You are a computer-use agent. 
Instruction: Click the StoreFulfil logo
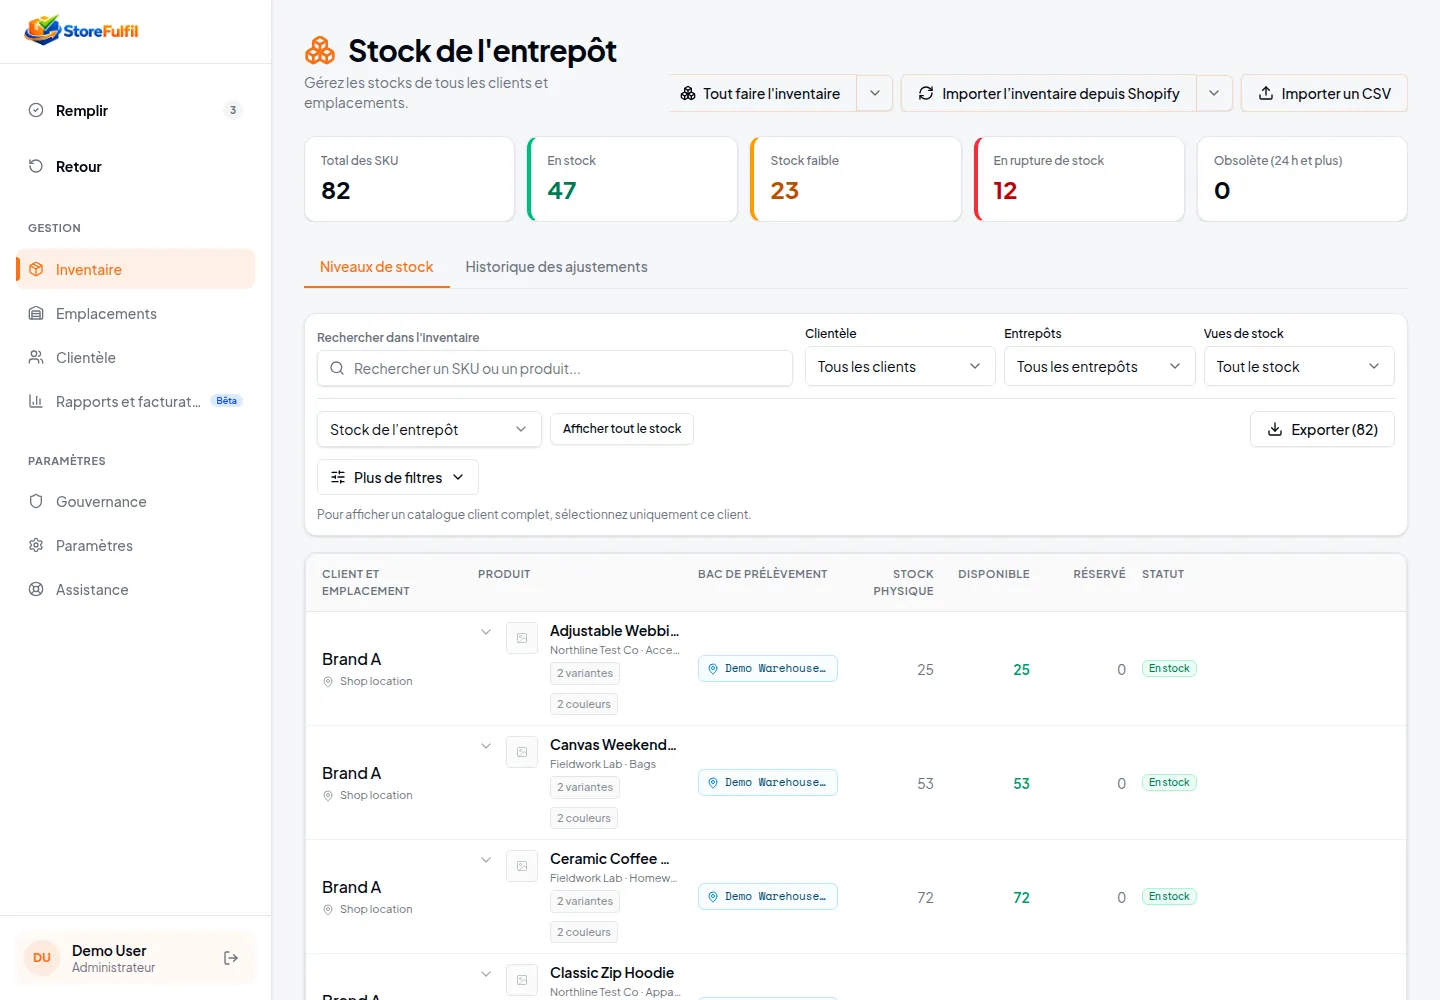82,30
